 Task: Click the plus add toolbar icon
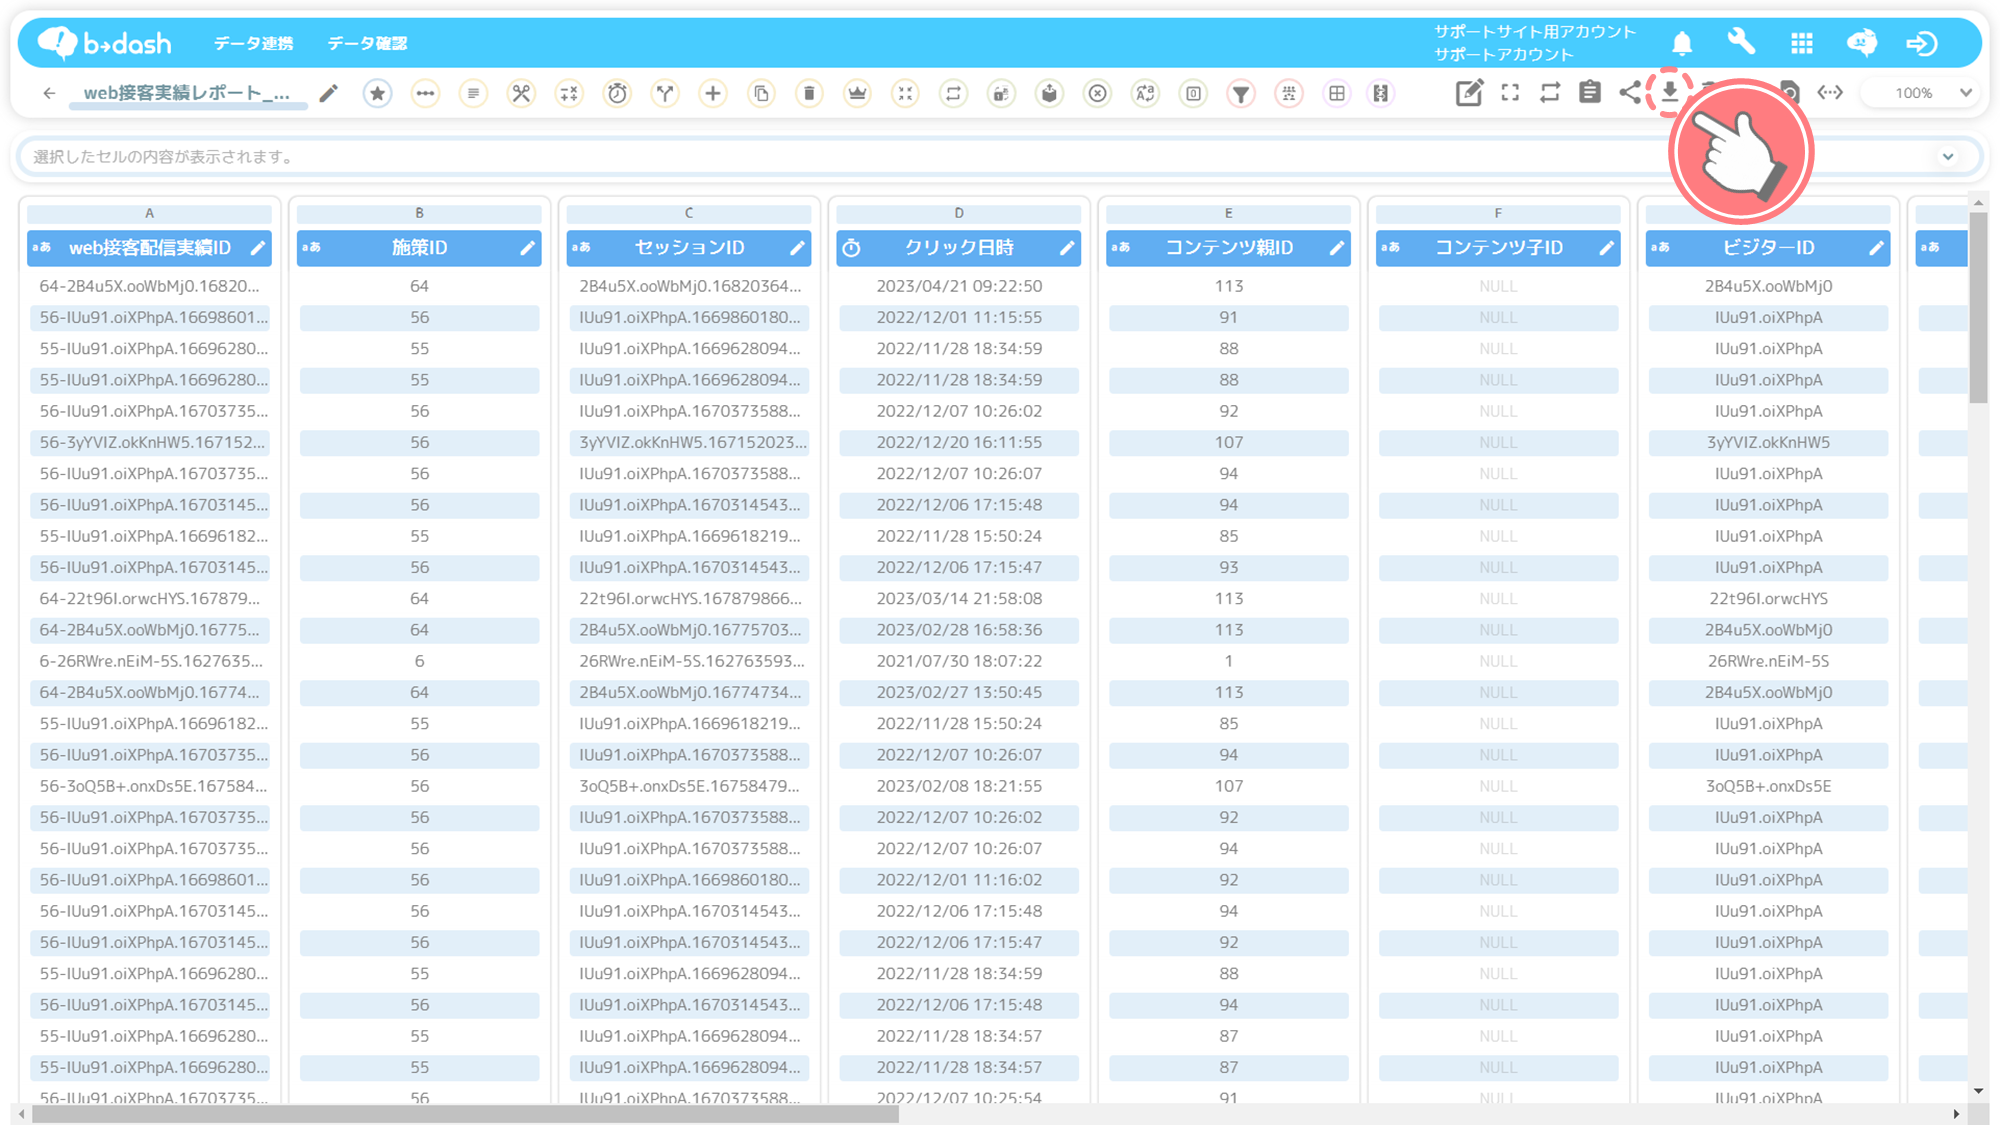713,93
